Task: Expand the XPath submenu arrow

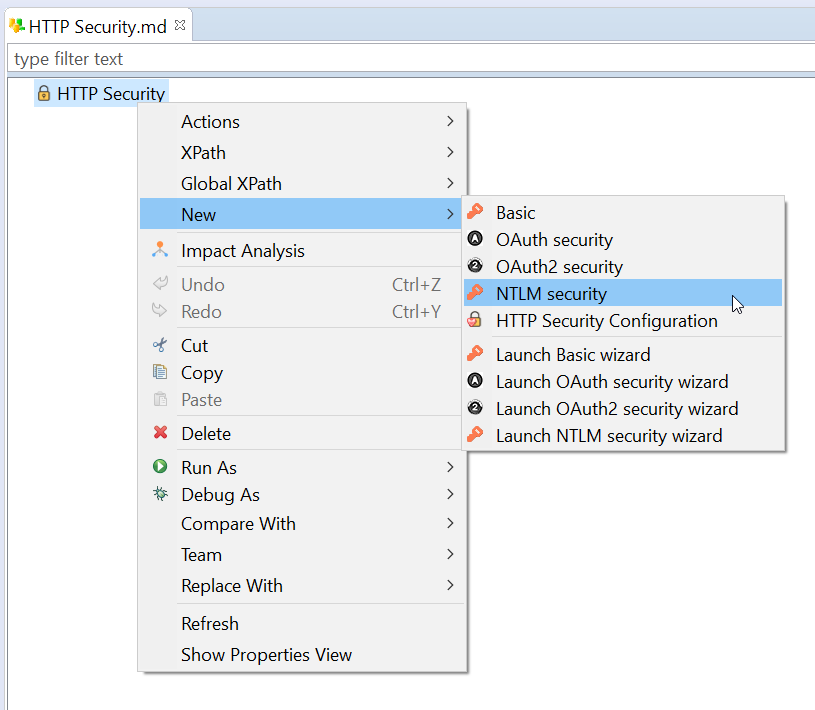Action: pyautogui.click(x=450, y=152)
